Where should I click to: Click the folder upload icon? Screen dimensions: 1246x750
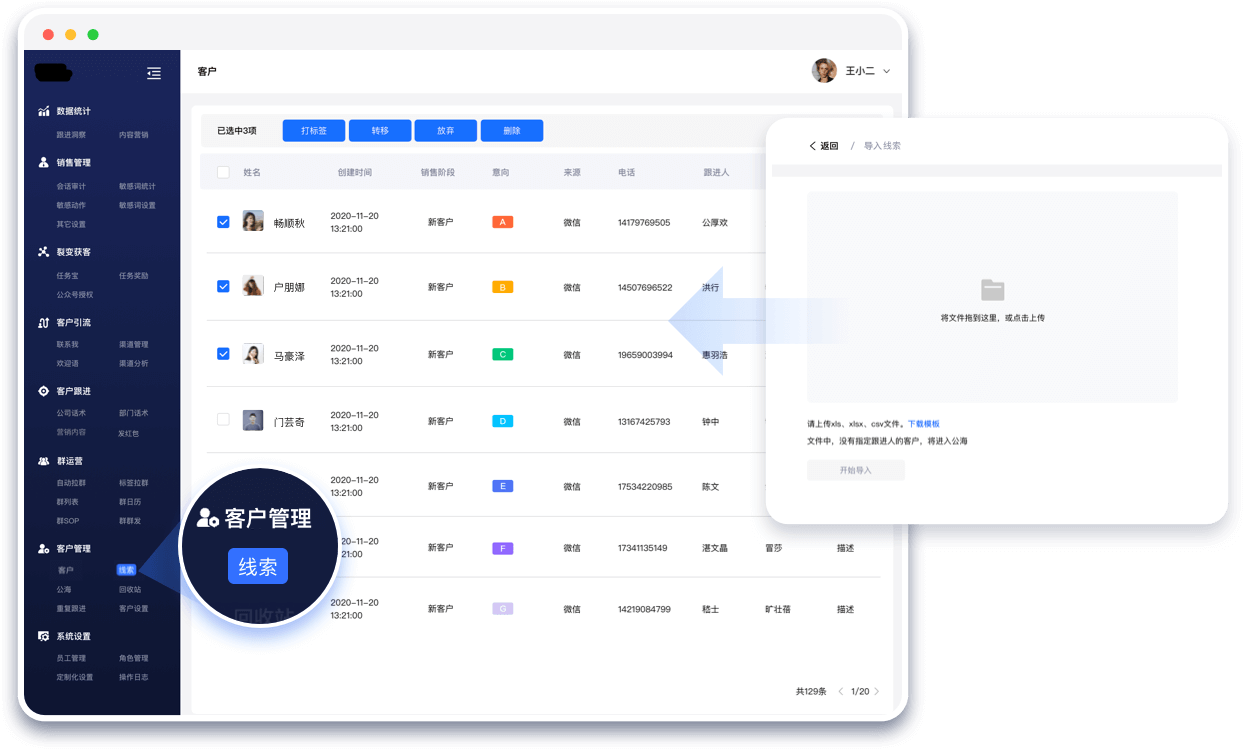click(992, 290)
